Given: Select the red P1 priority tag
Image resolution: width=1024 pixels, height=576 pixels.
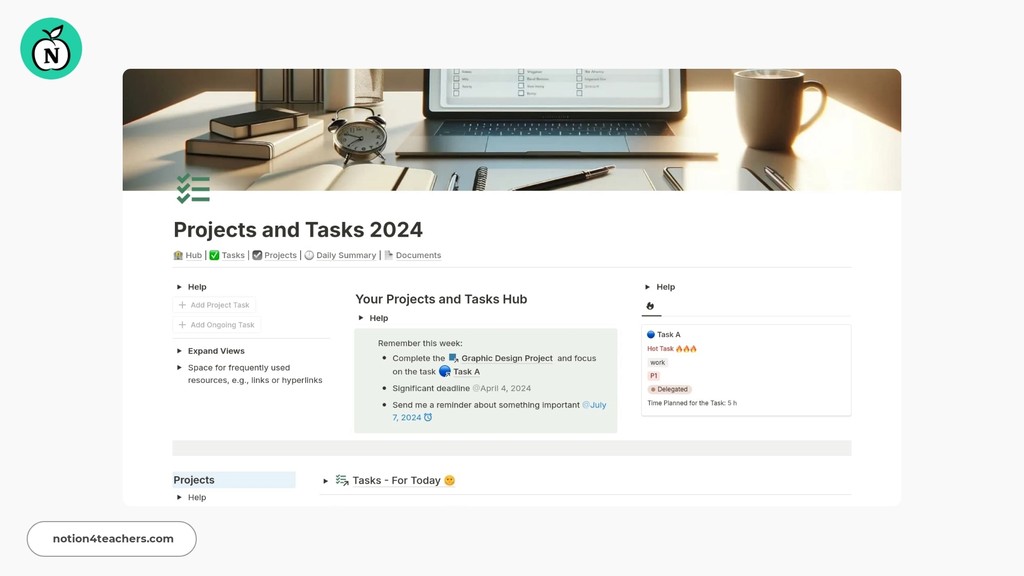Looking at the screenshot, I should point(652,375).
